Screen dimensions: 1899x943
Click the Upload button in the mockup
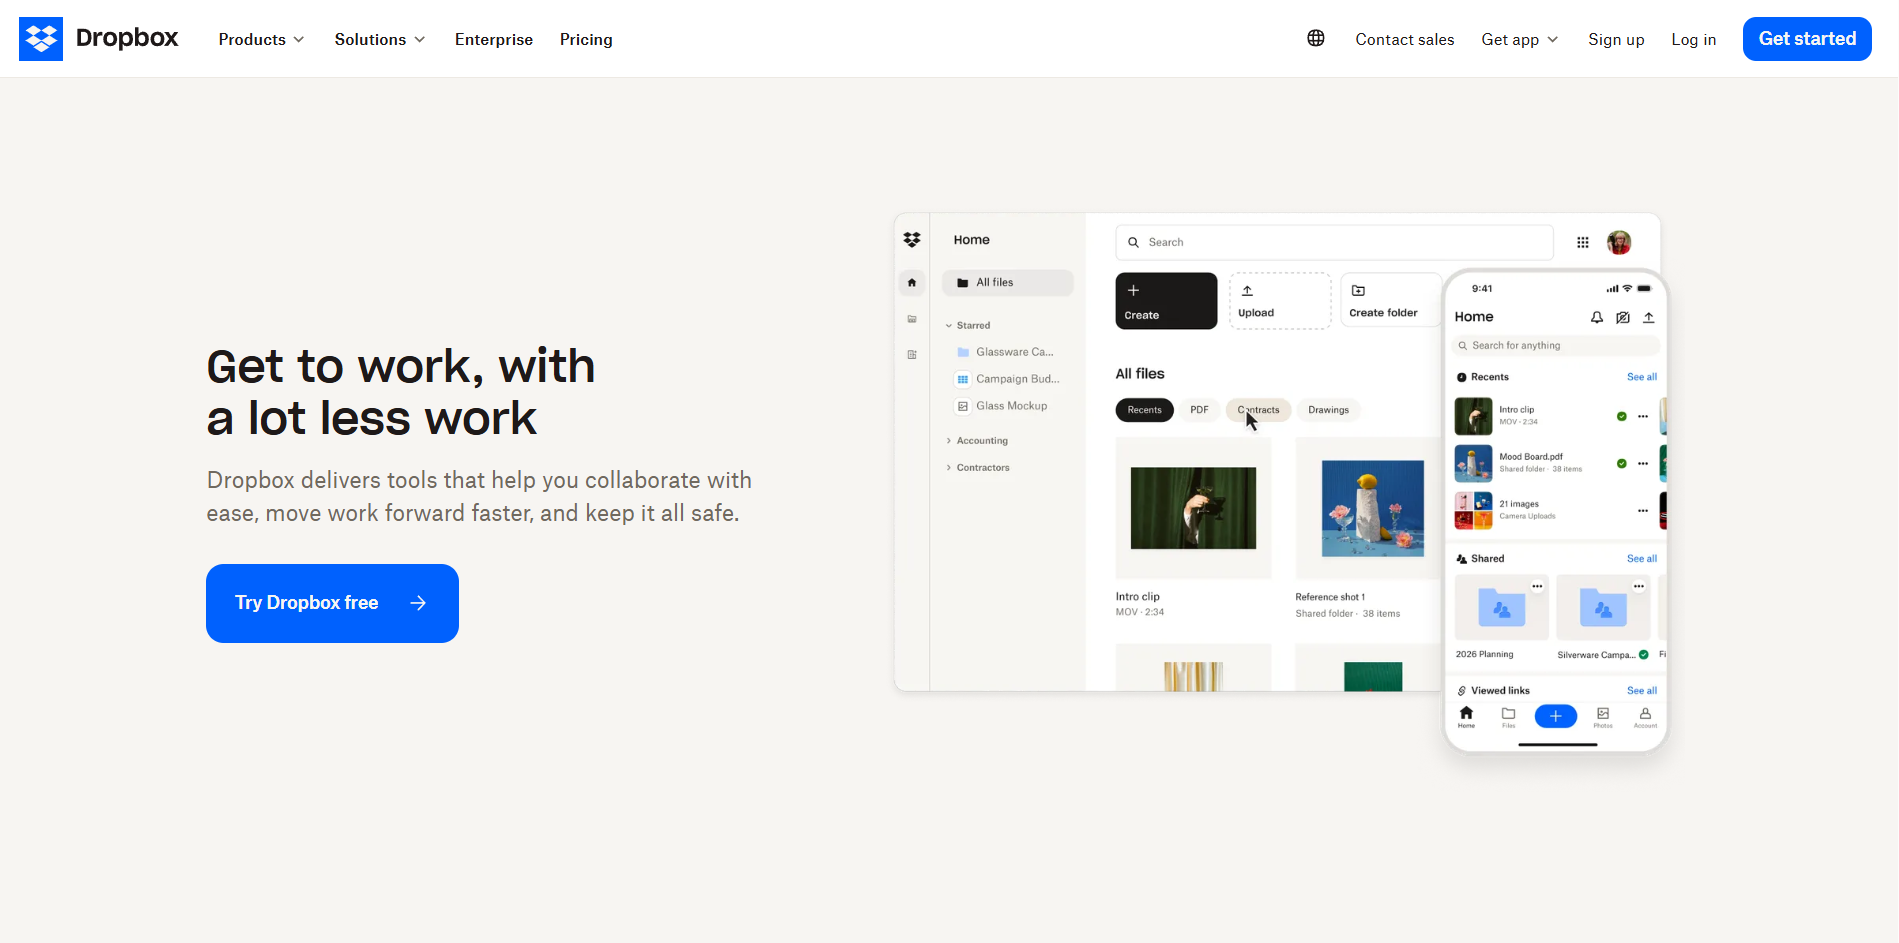click(1280, 301)
